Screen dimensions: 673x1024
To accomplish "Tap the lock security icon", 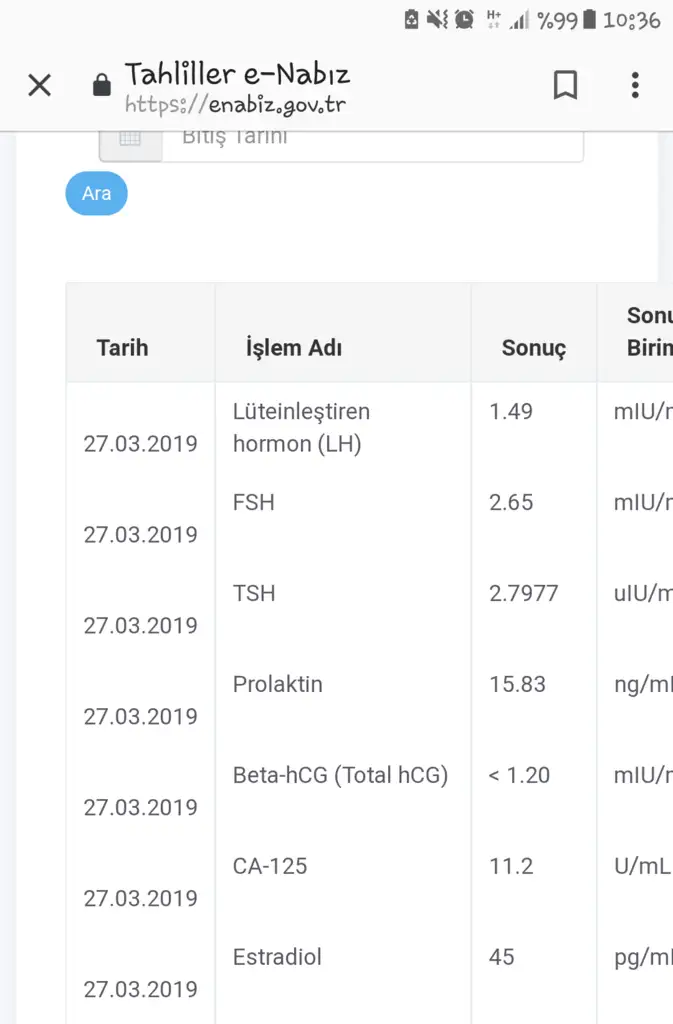I will point(101,86).
